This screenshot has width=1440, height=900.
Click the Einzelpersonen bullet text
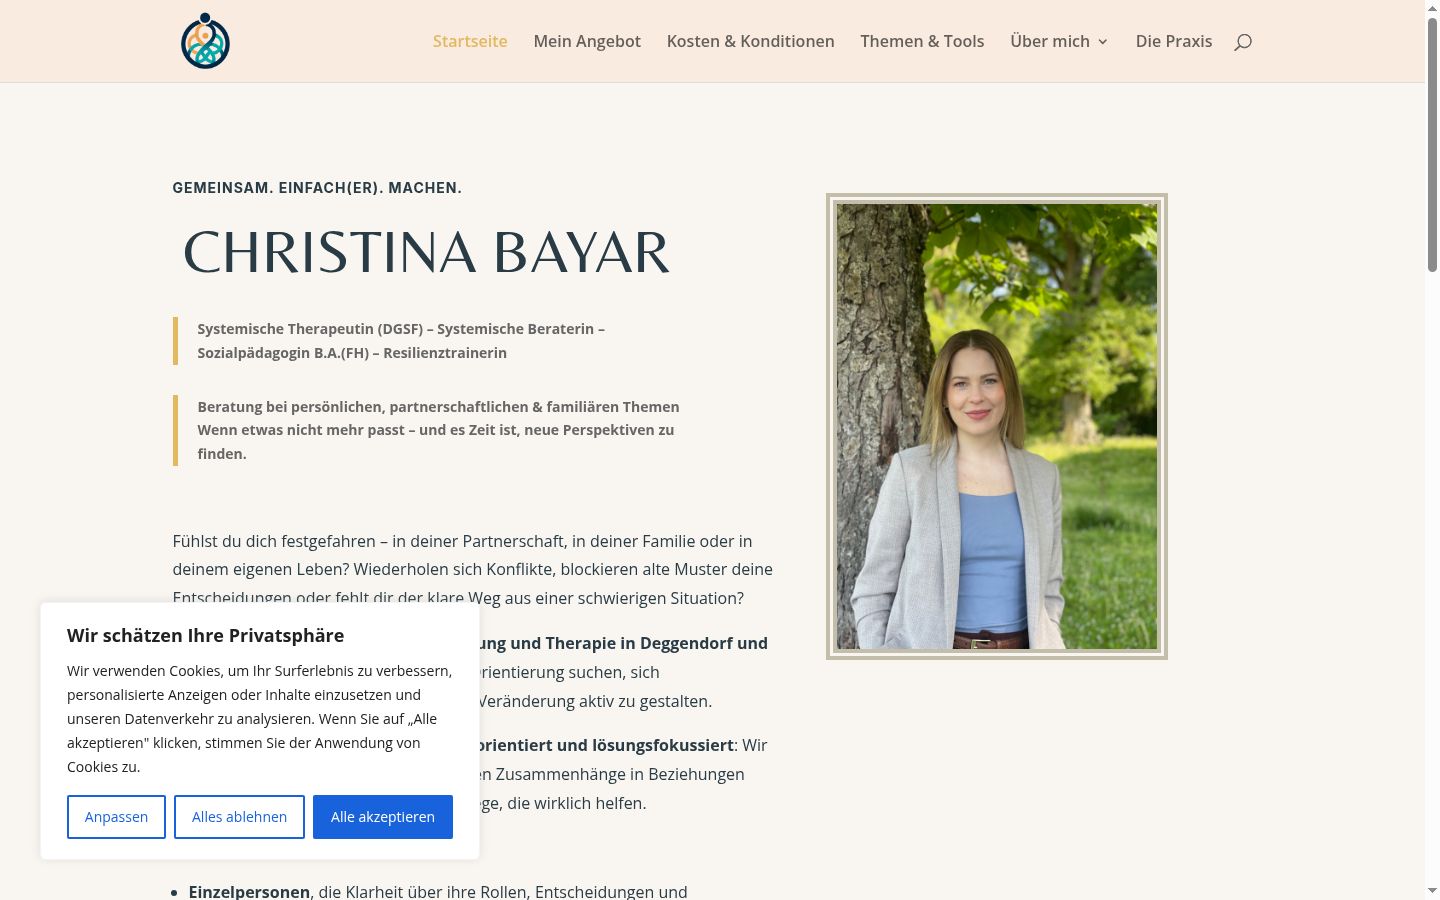click(249, 891)
